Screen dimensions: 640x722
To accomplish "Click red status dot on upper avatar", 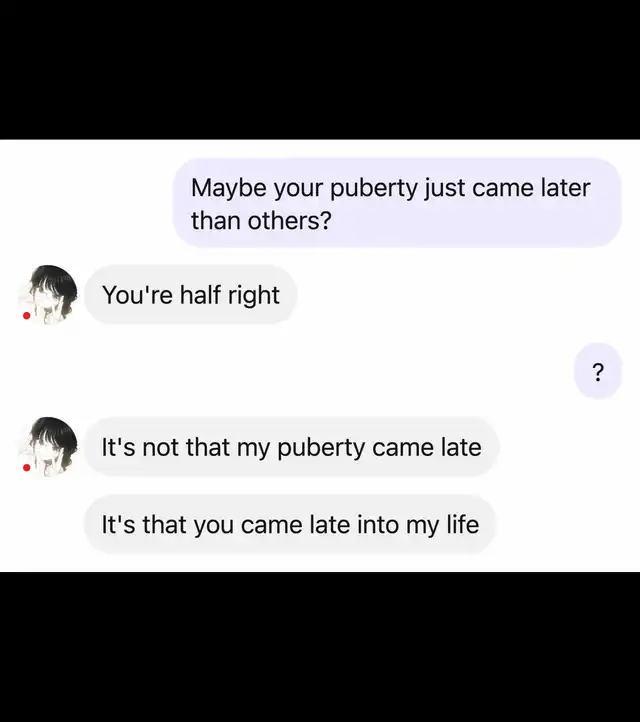I will (27, 315).
